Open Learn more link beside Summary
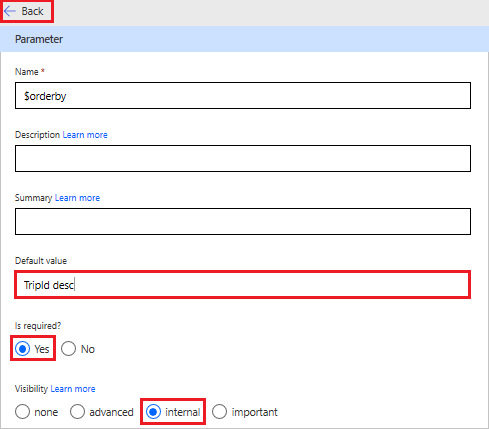This screenshot has height=429, width=489. coord(77,198)
